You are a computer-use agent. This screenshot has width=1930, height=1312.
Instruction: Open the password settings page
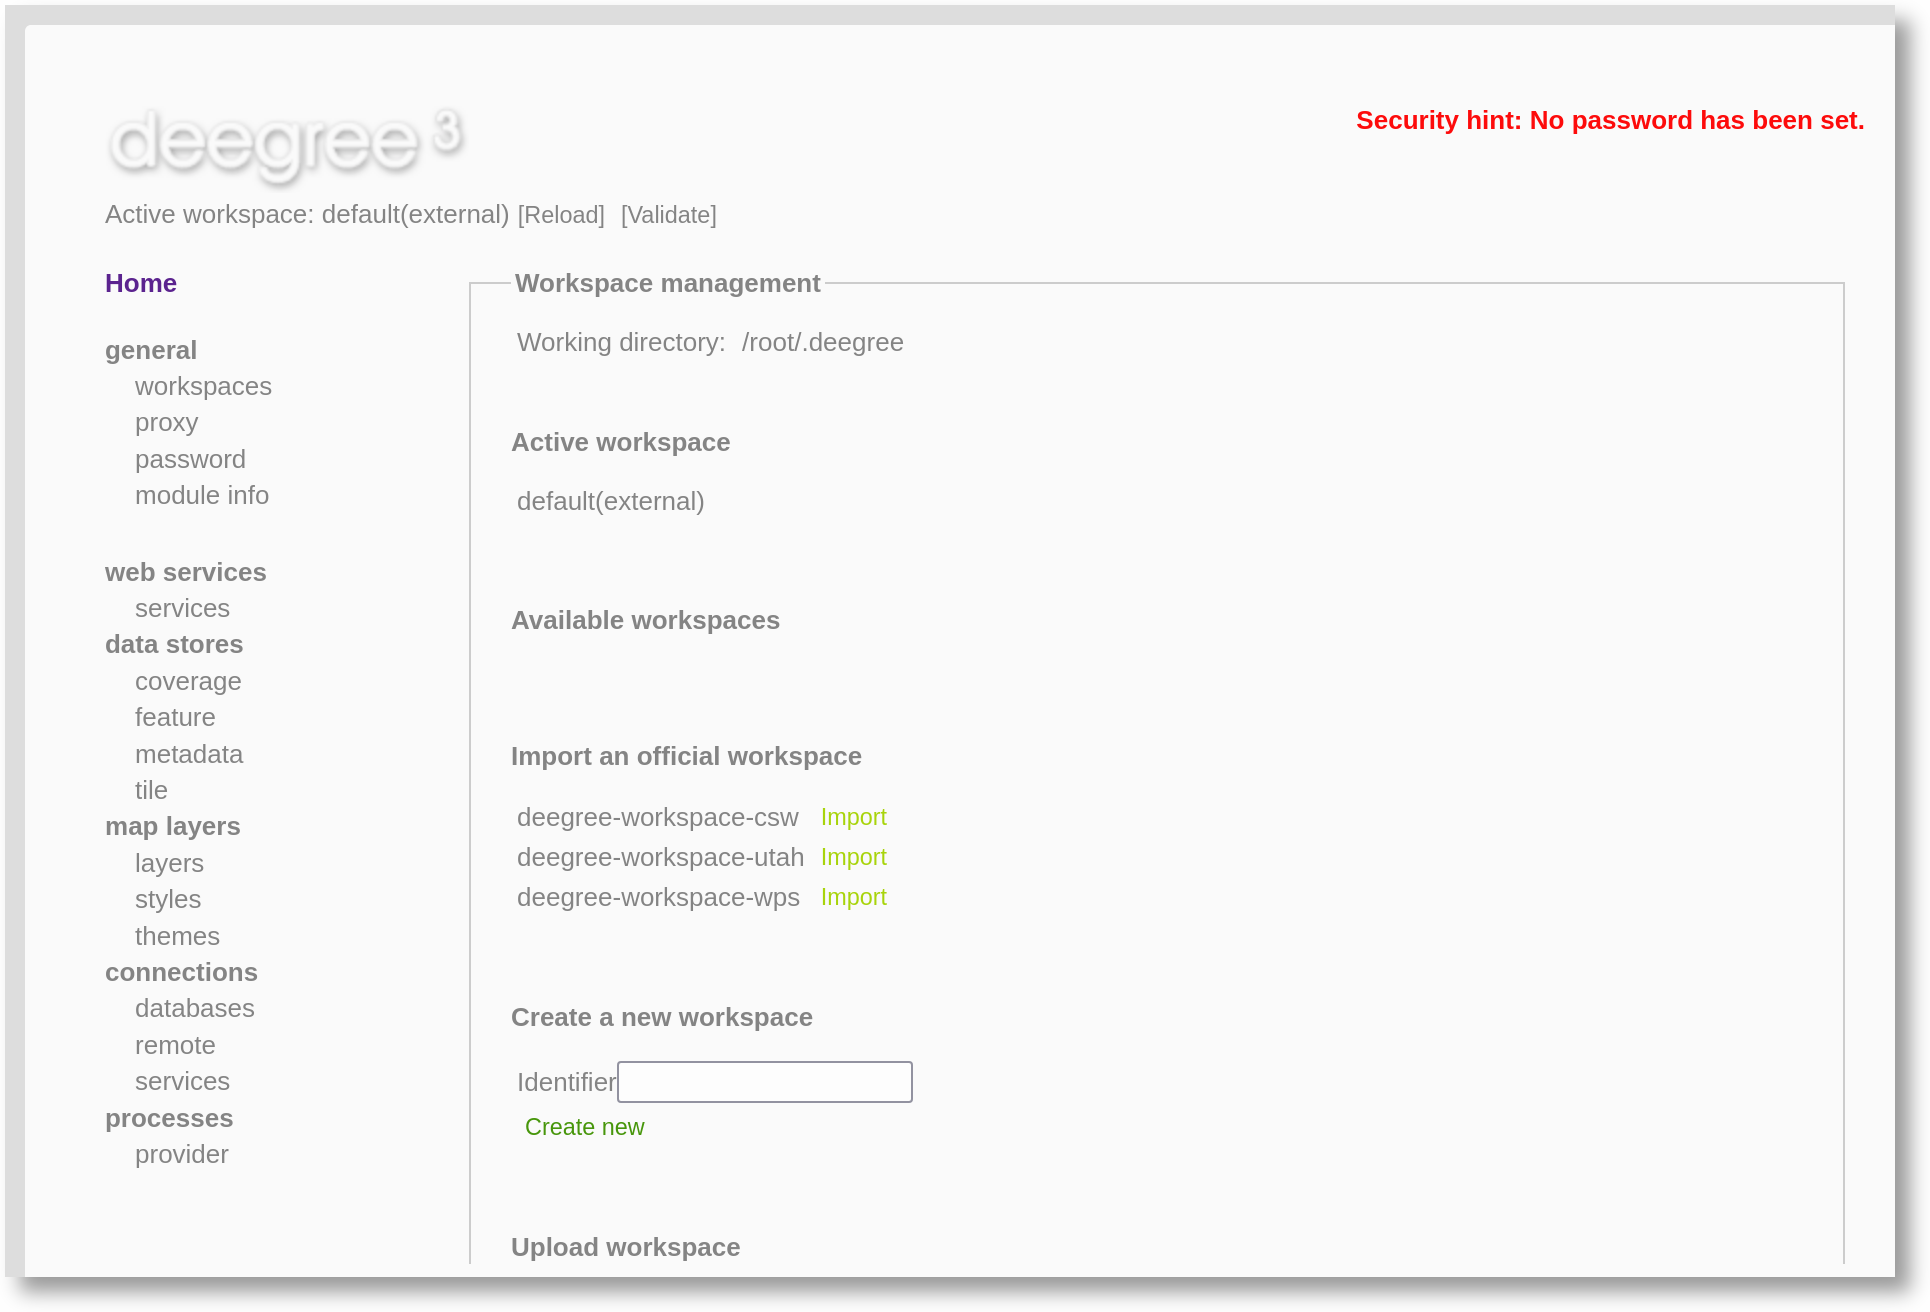tap(190, 459)
